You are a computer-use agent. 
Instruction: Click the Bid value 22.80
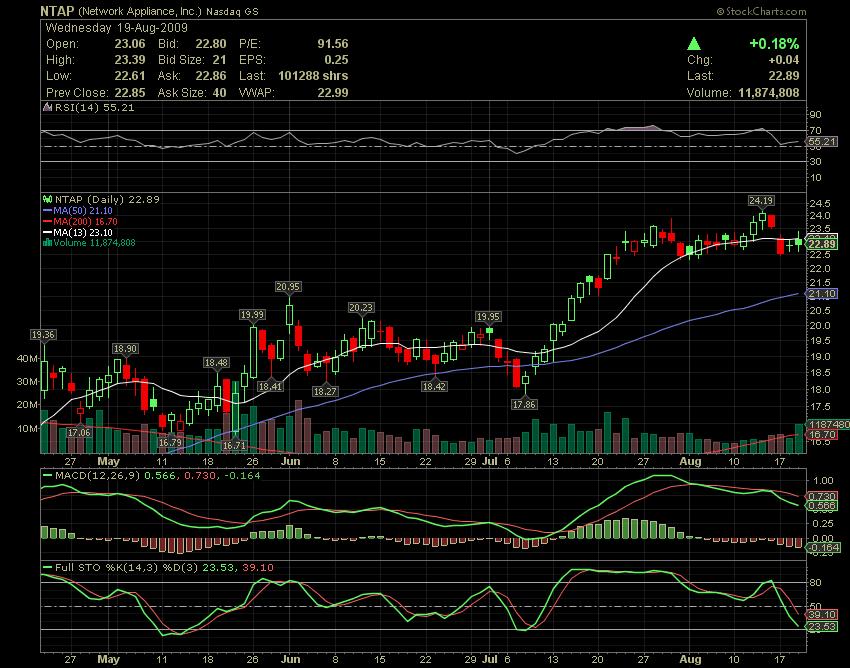coord(211,44)
